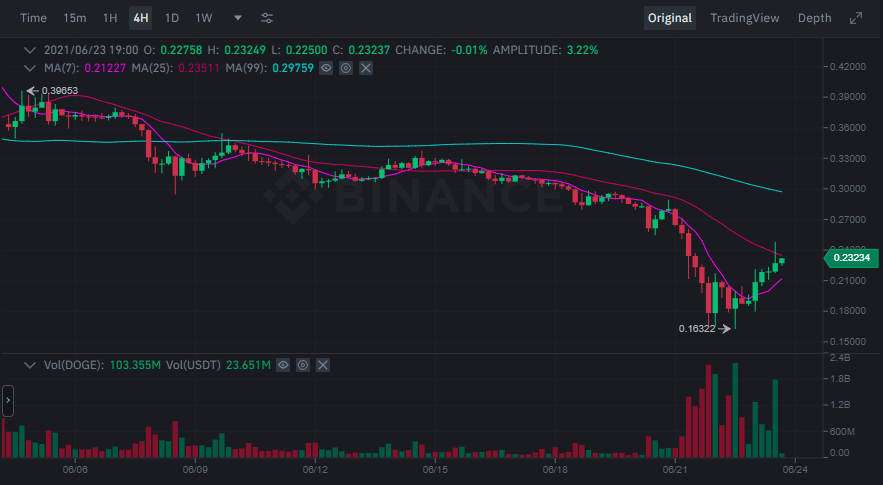
Task: Choose the 1W timeframe
Action: coord(204,18)
